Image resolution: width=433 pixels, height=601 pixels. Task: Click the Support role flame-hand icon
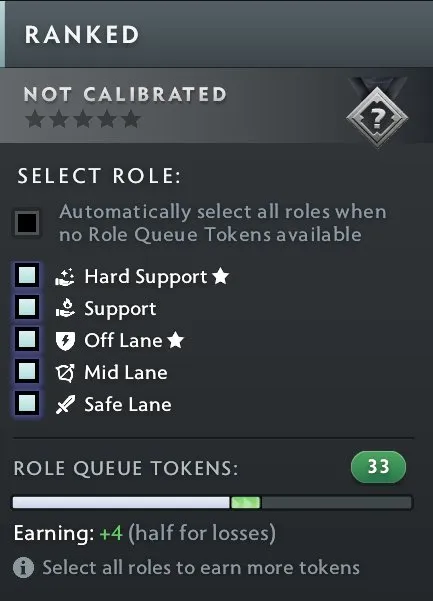coord(65,309)
